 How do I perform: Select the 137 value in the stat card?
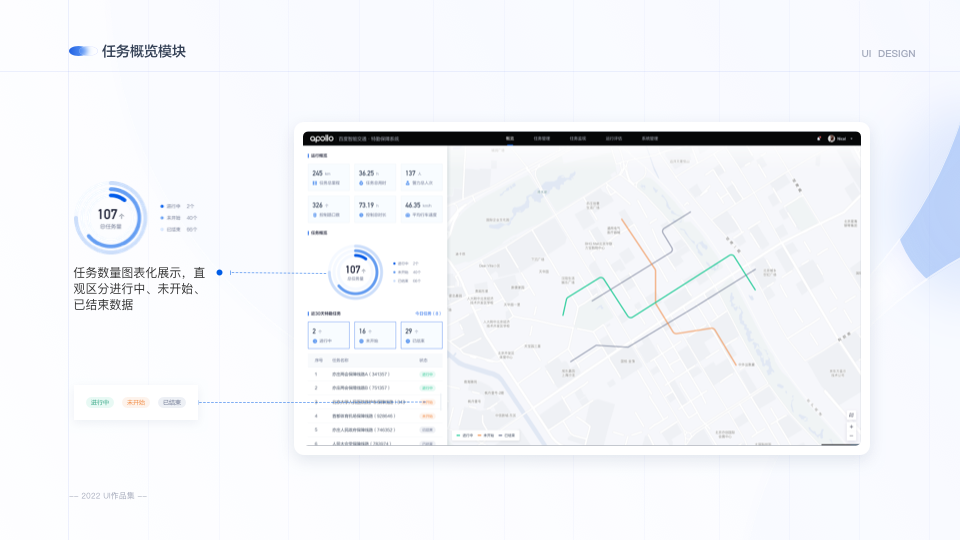pyautogui.click(x=413, y=173)
